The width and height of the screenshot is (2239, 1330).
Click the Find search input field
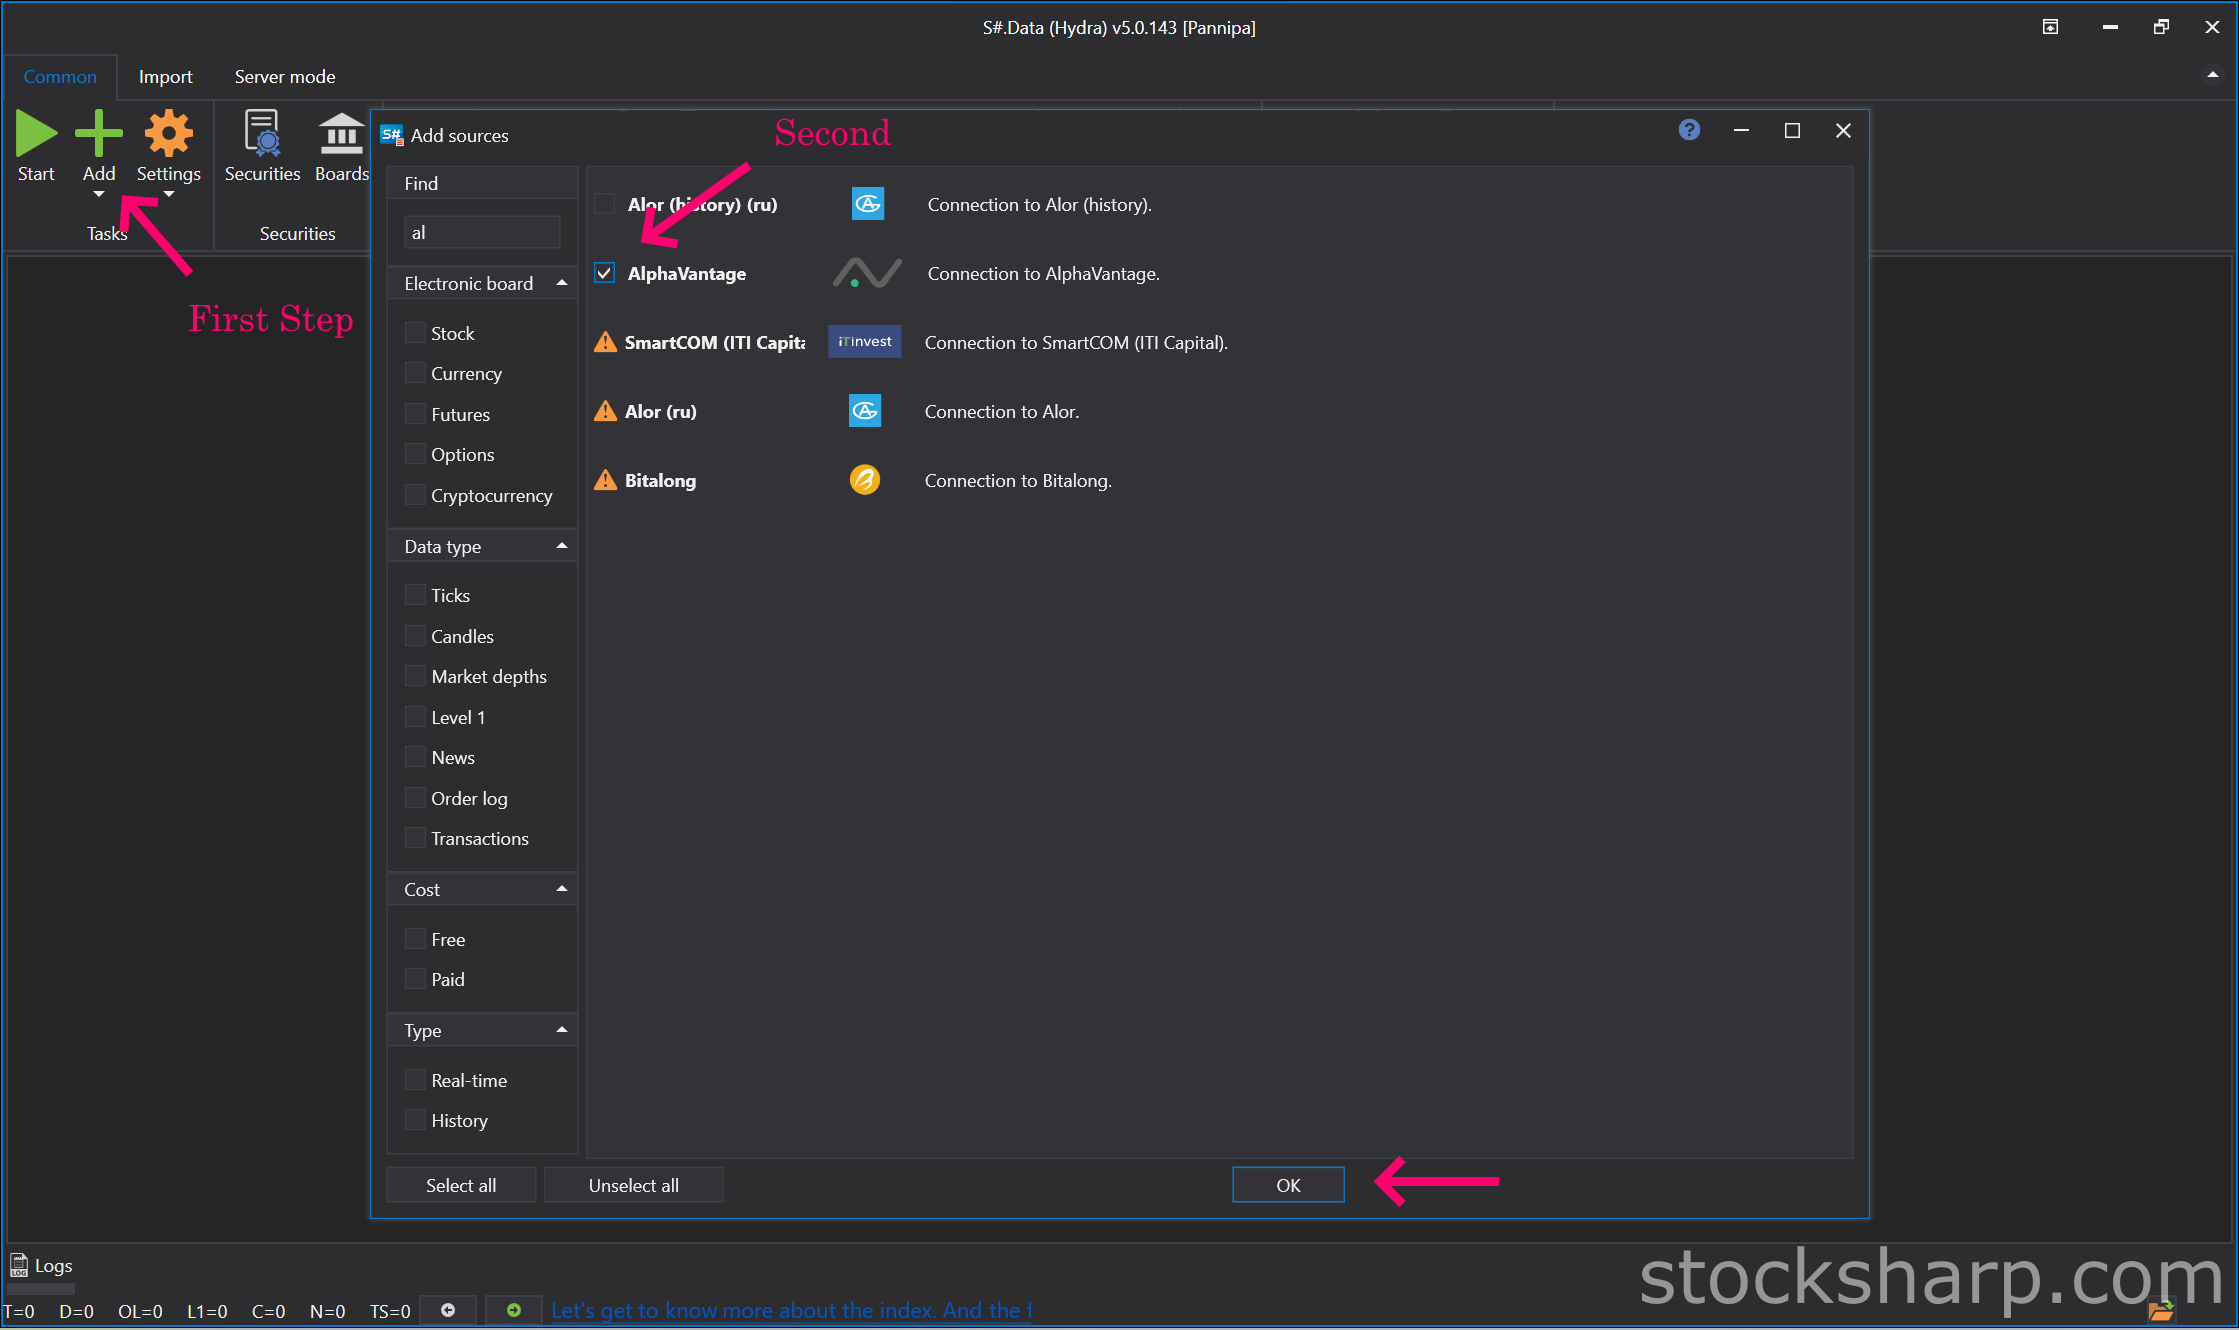pos(482,232)
